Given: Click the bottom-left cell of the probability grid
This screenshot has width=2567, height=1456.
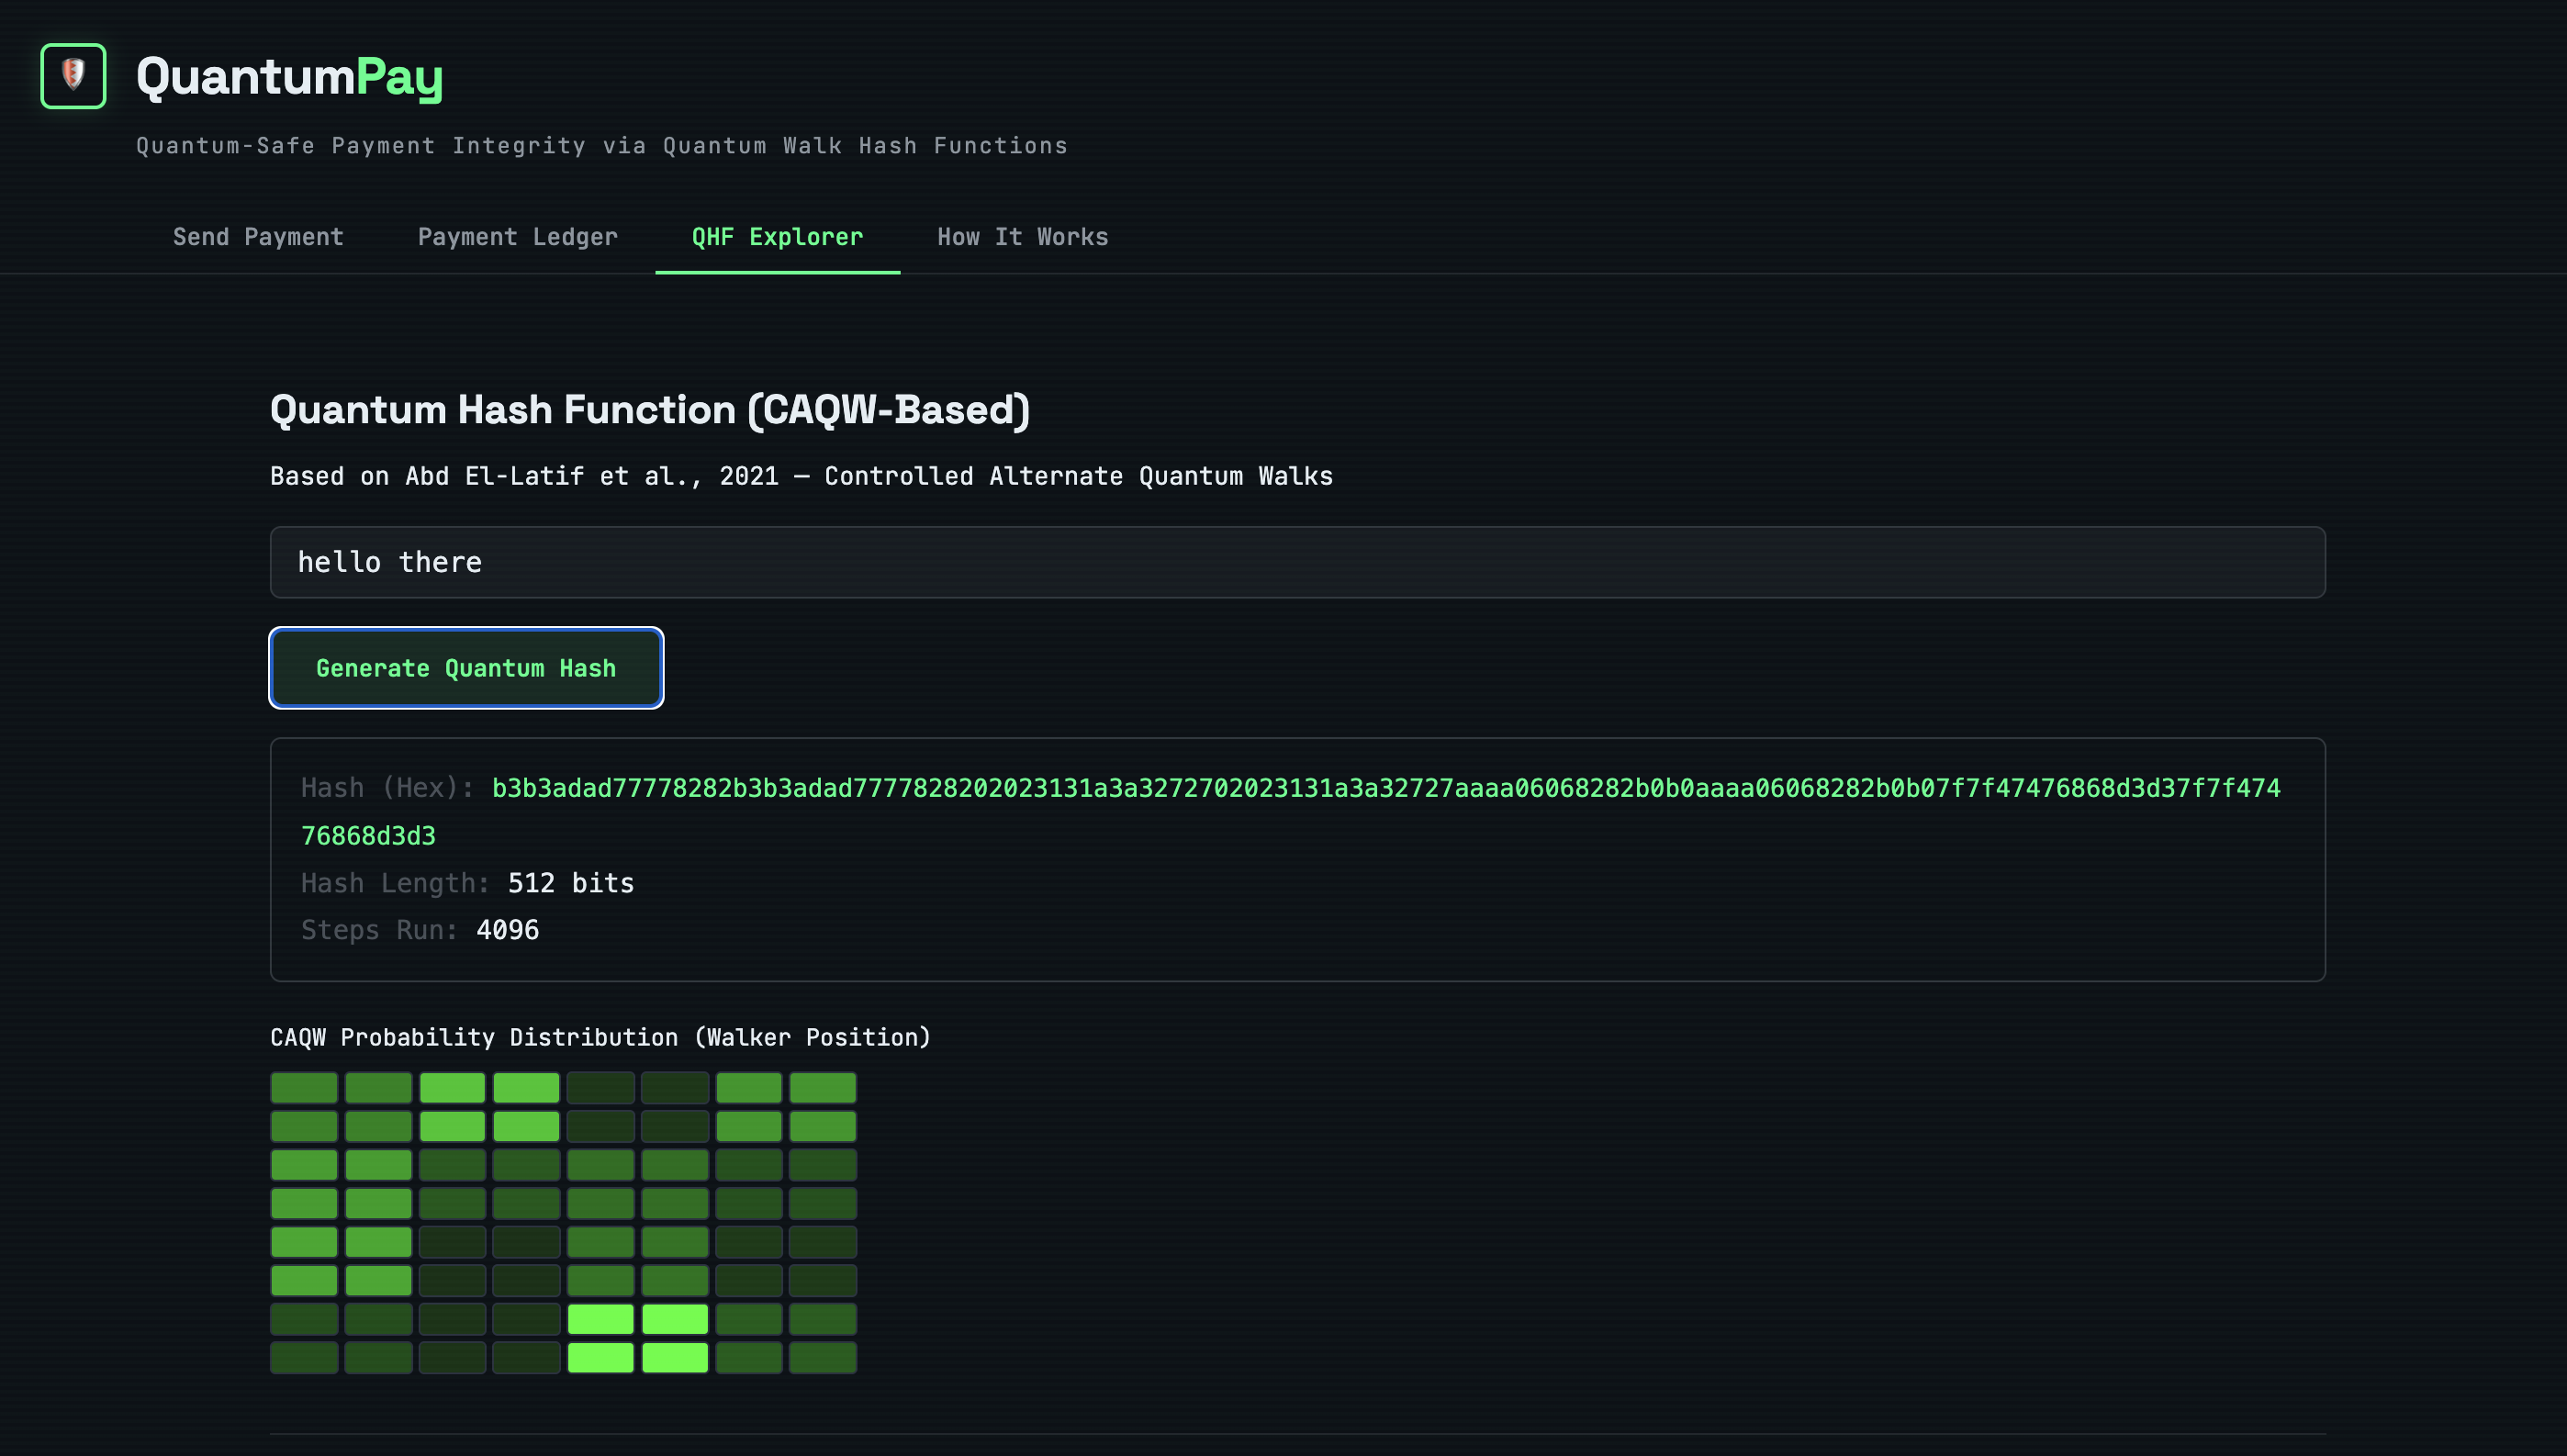Looking at the screenshot, I should 304,1357.
